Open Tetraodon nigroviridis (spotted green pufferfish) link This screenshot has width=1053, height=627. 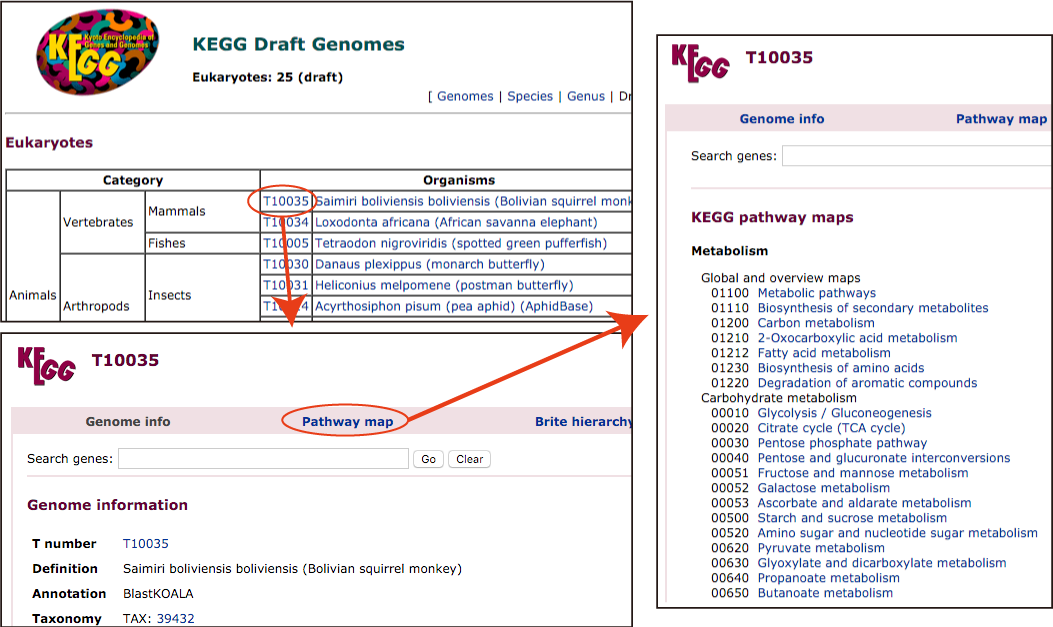(461, 243)
